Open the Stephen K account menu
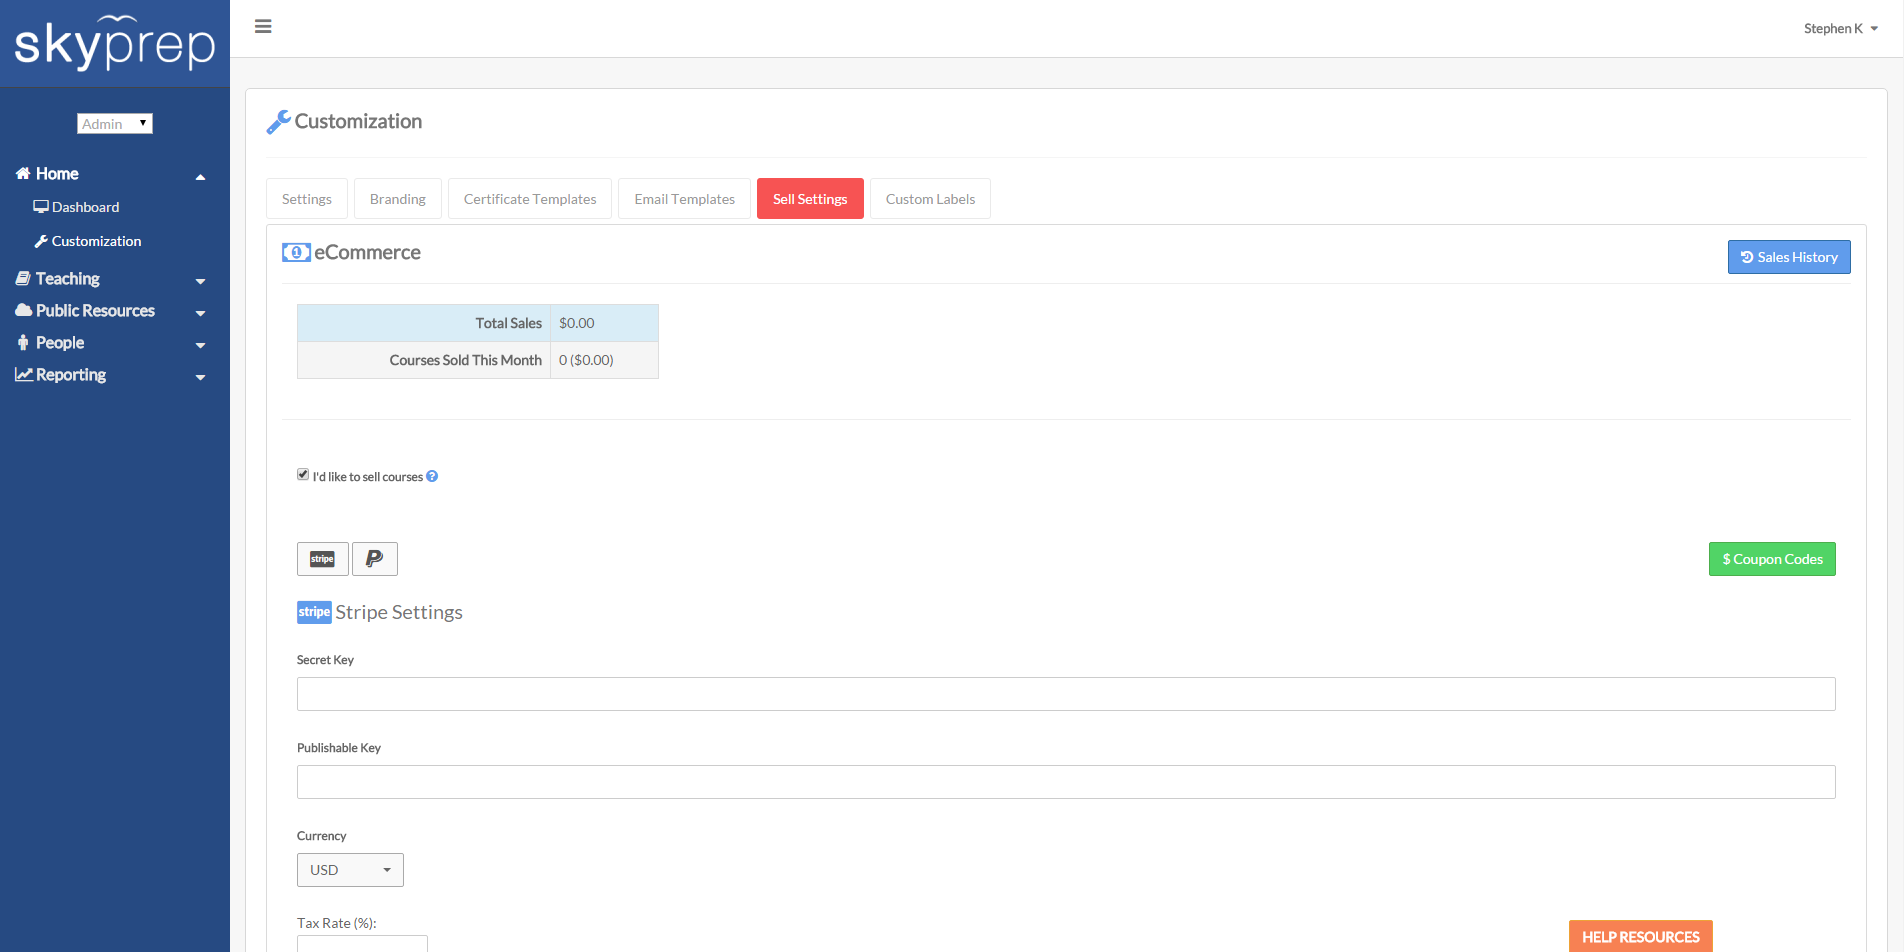 point(1840,28)
